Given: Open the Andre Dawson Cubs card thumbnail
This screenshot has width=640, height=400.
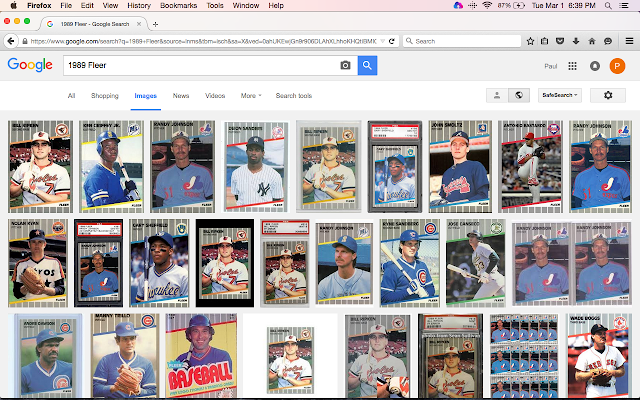Looking at the screenshot, I should [x=45, y=356].
